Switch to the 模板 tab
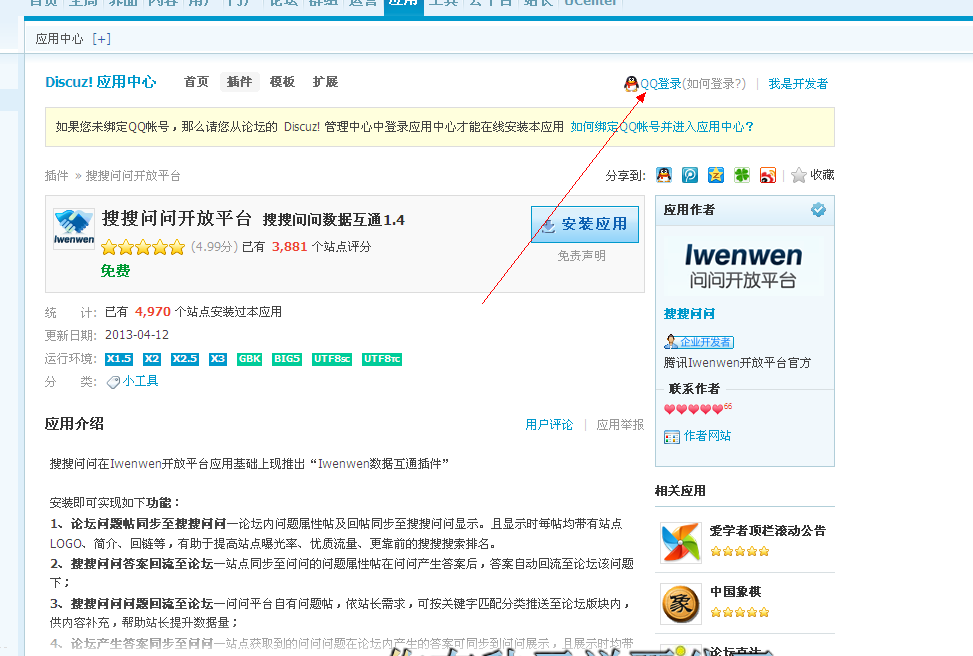 coord(282,82)
